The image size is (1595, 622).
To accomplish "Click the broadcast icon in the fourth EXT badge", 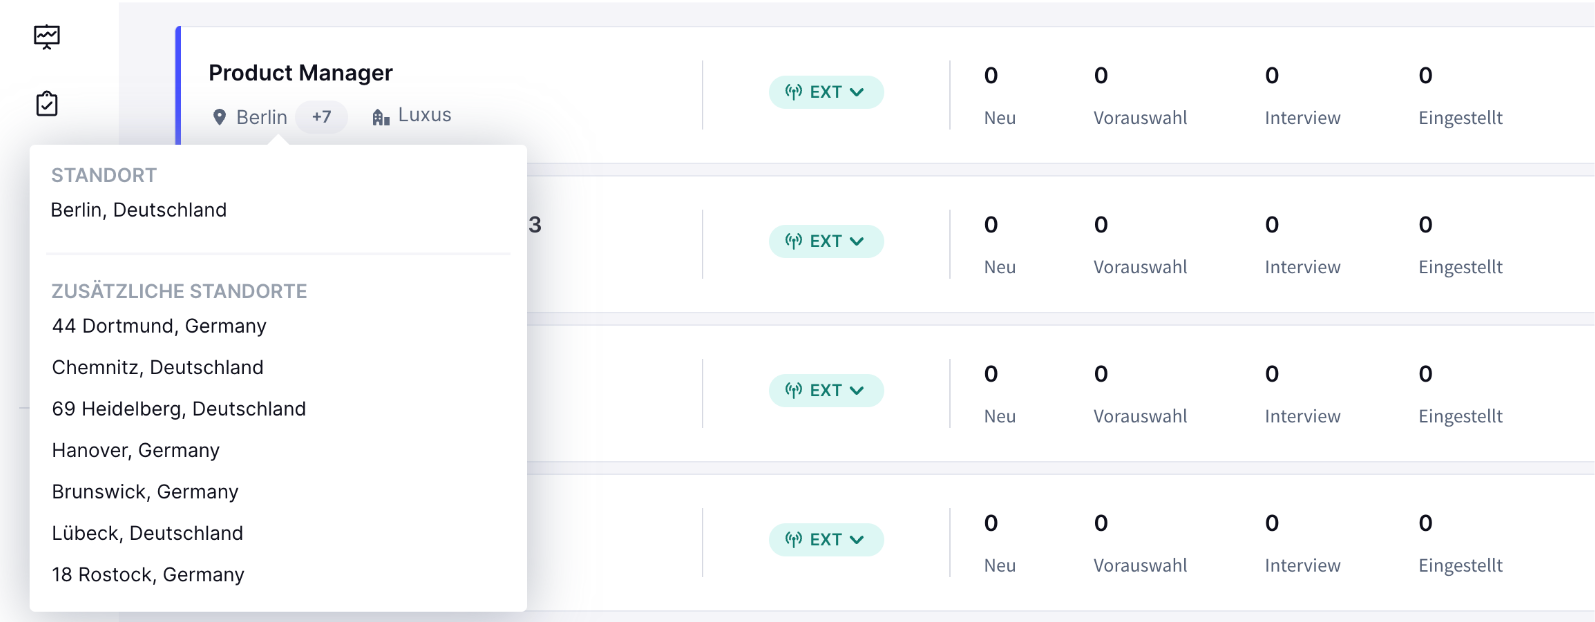I will pyautogui.click(x=794, y=539).
